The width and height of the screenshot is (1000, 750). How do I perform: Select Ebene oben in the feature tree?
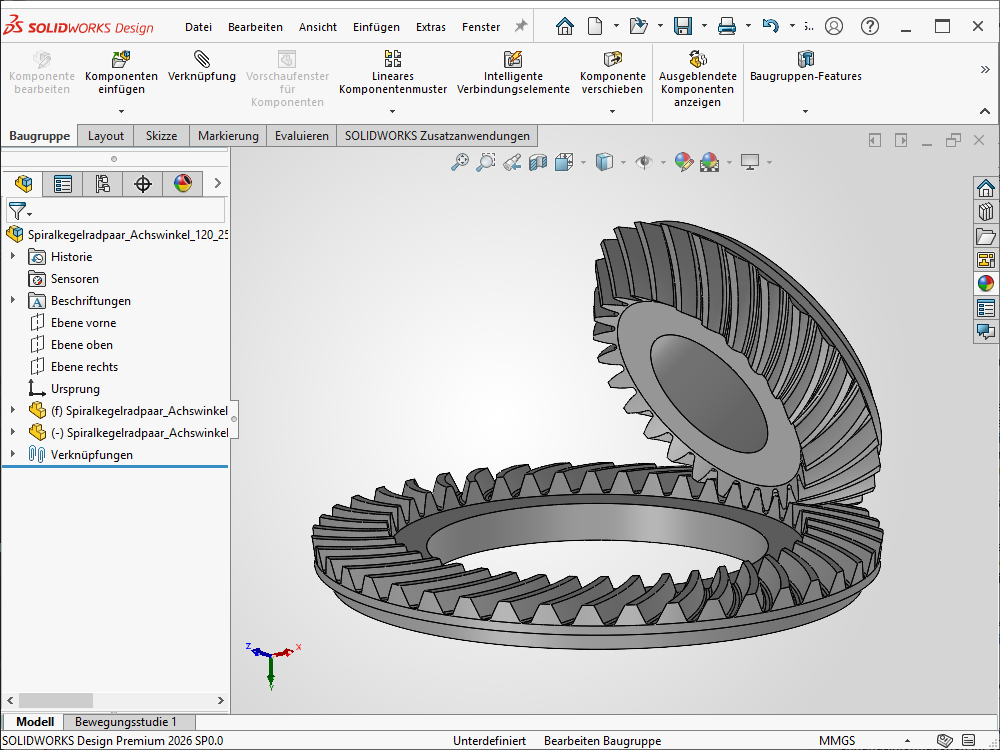(82, 345)
